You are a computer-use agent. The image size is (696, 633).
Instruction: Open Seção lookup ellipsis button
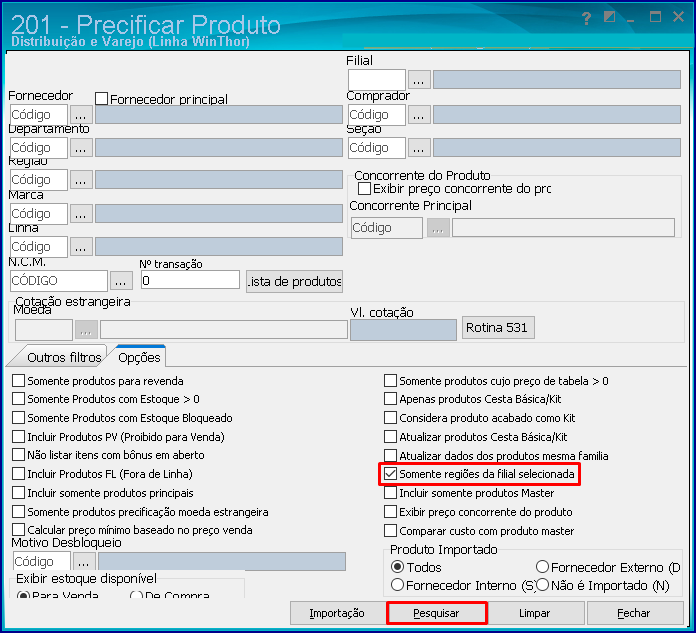point(419,147)
